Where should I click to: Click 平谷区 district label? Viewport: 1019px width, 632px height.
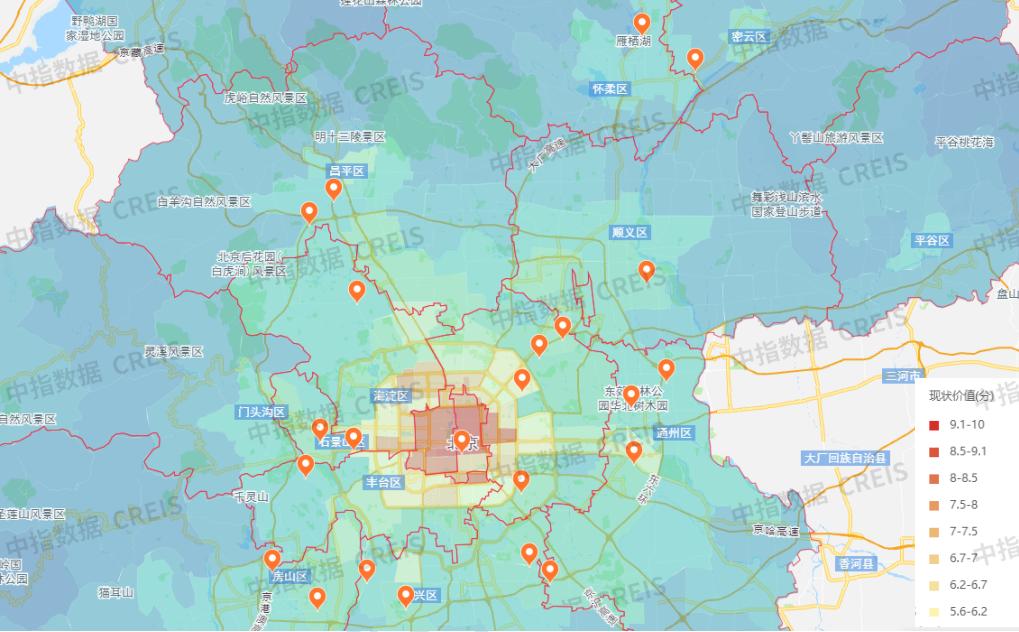(x=933, y=241)
